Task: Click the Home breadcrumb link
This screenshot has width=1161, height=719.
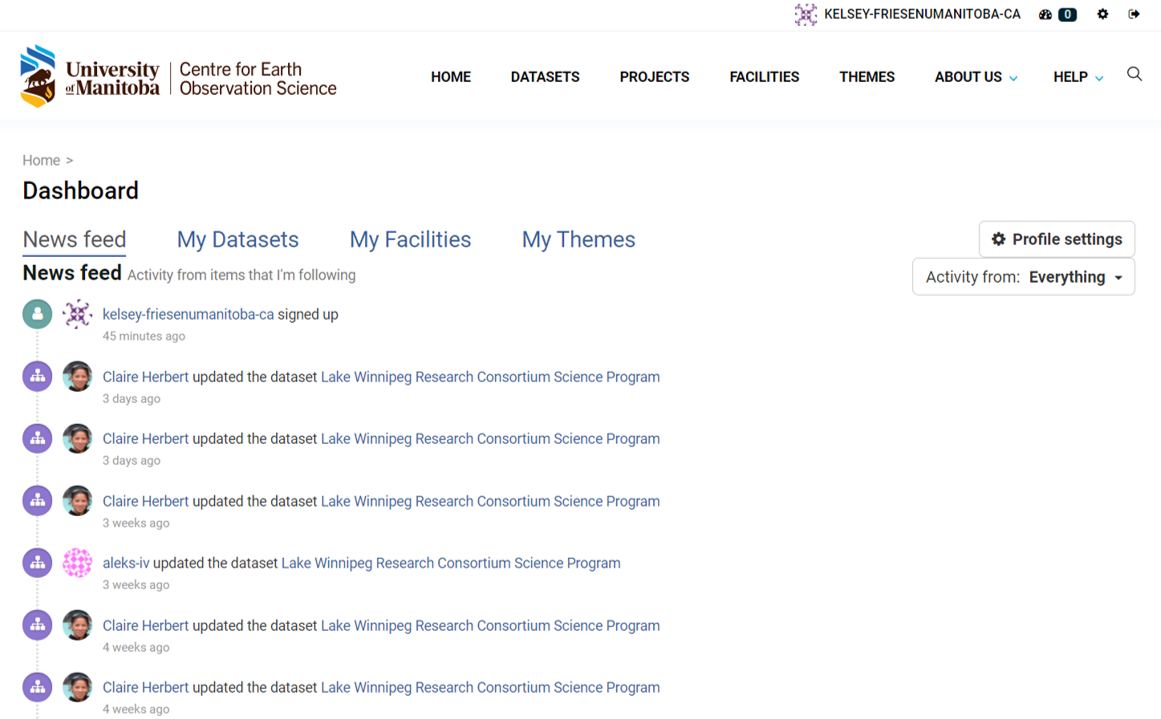Action: pyautogui.click(x=41, y=160)
